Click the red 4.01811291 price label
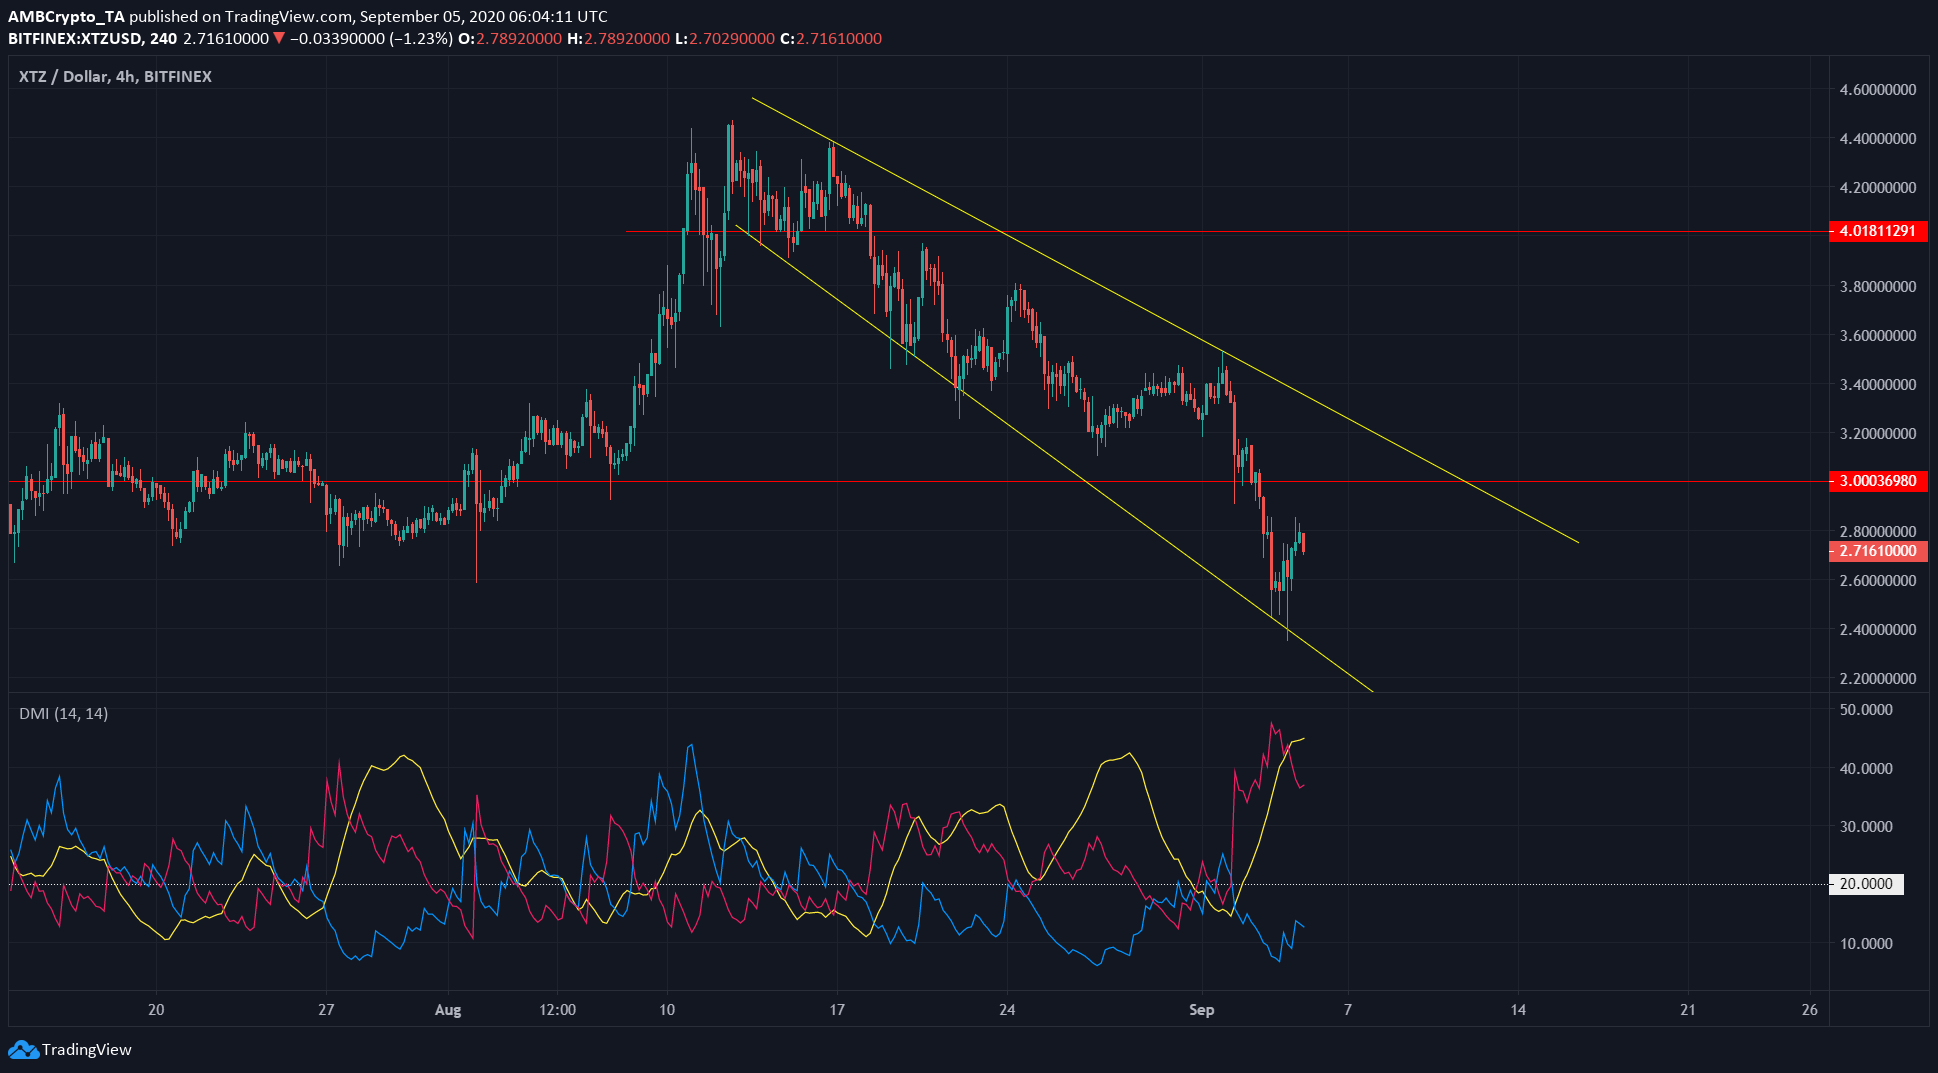Viewport: 1938px width, 1073px height. click(x=1878, y=231)
